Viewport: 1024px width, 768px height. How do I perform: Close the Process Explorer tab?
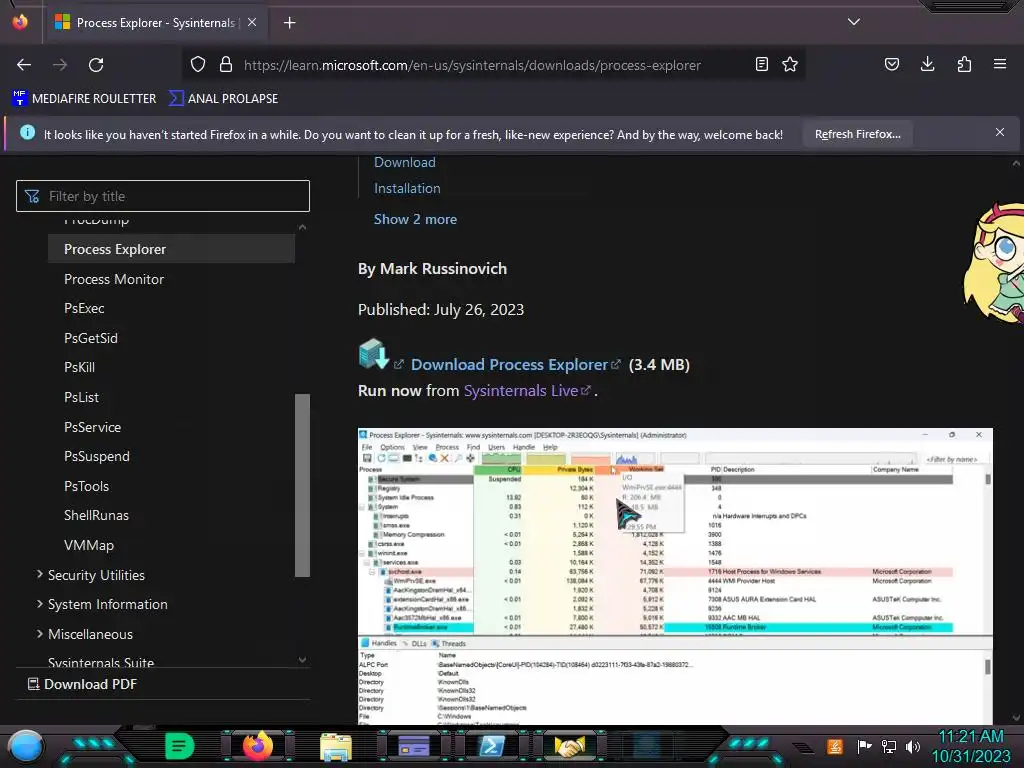pyautogui.click(x=252, y=22)
